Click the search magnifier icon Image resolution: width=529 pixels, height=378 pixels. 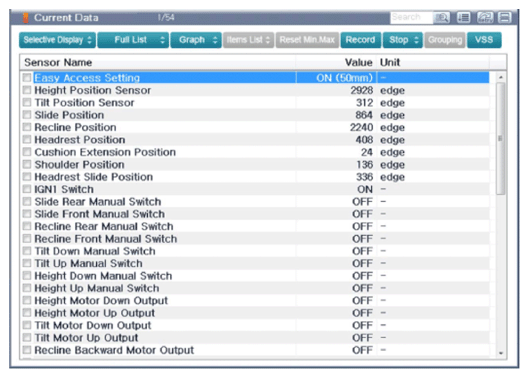pyautogui.click(x=441, y=17)
